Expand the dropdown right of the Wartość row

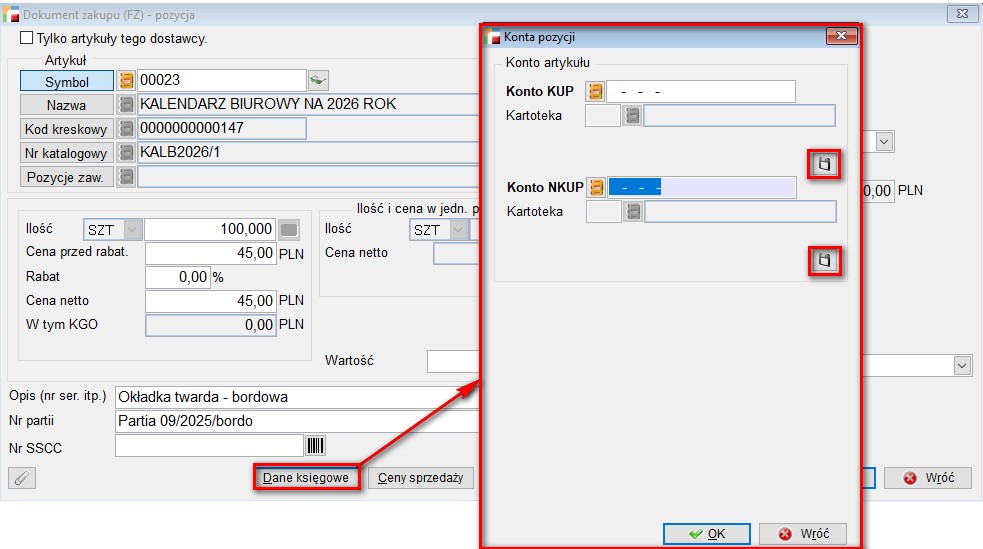[x=962, y=366]
